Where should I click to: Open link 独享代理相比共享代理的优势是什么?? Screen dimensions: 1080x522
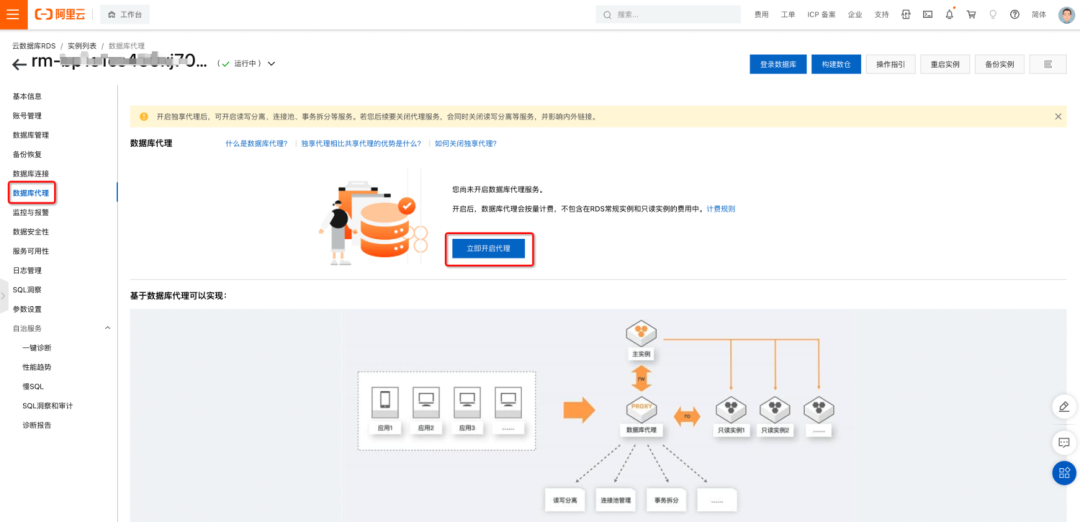[x=362, y=144]
